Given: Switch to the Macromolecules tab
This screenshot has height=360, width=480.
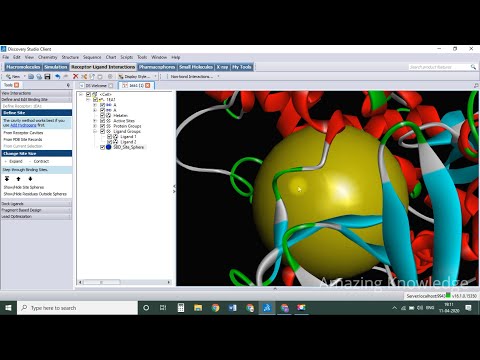Looking at the screenshot, I should point(23,67).
